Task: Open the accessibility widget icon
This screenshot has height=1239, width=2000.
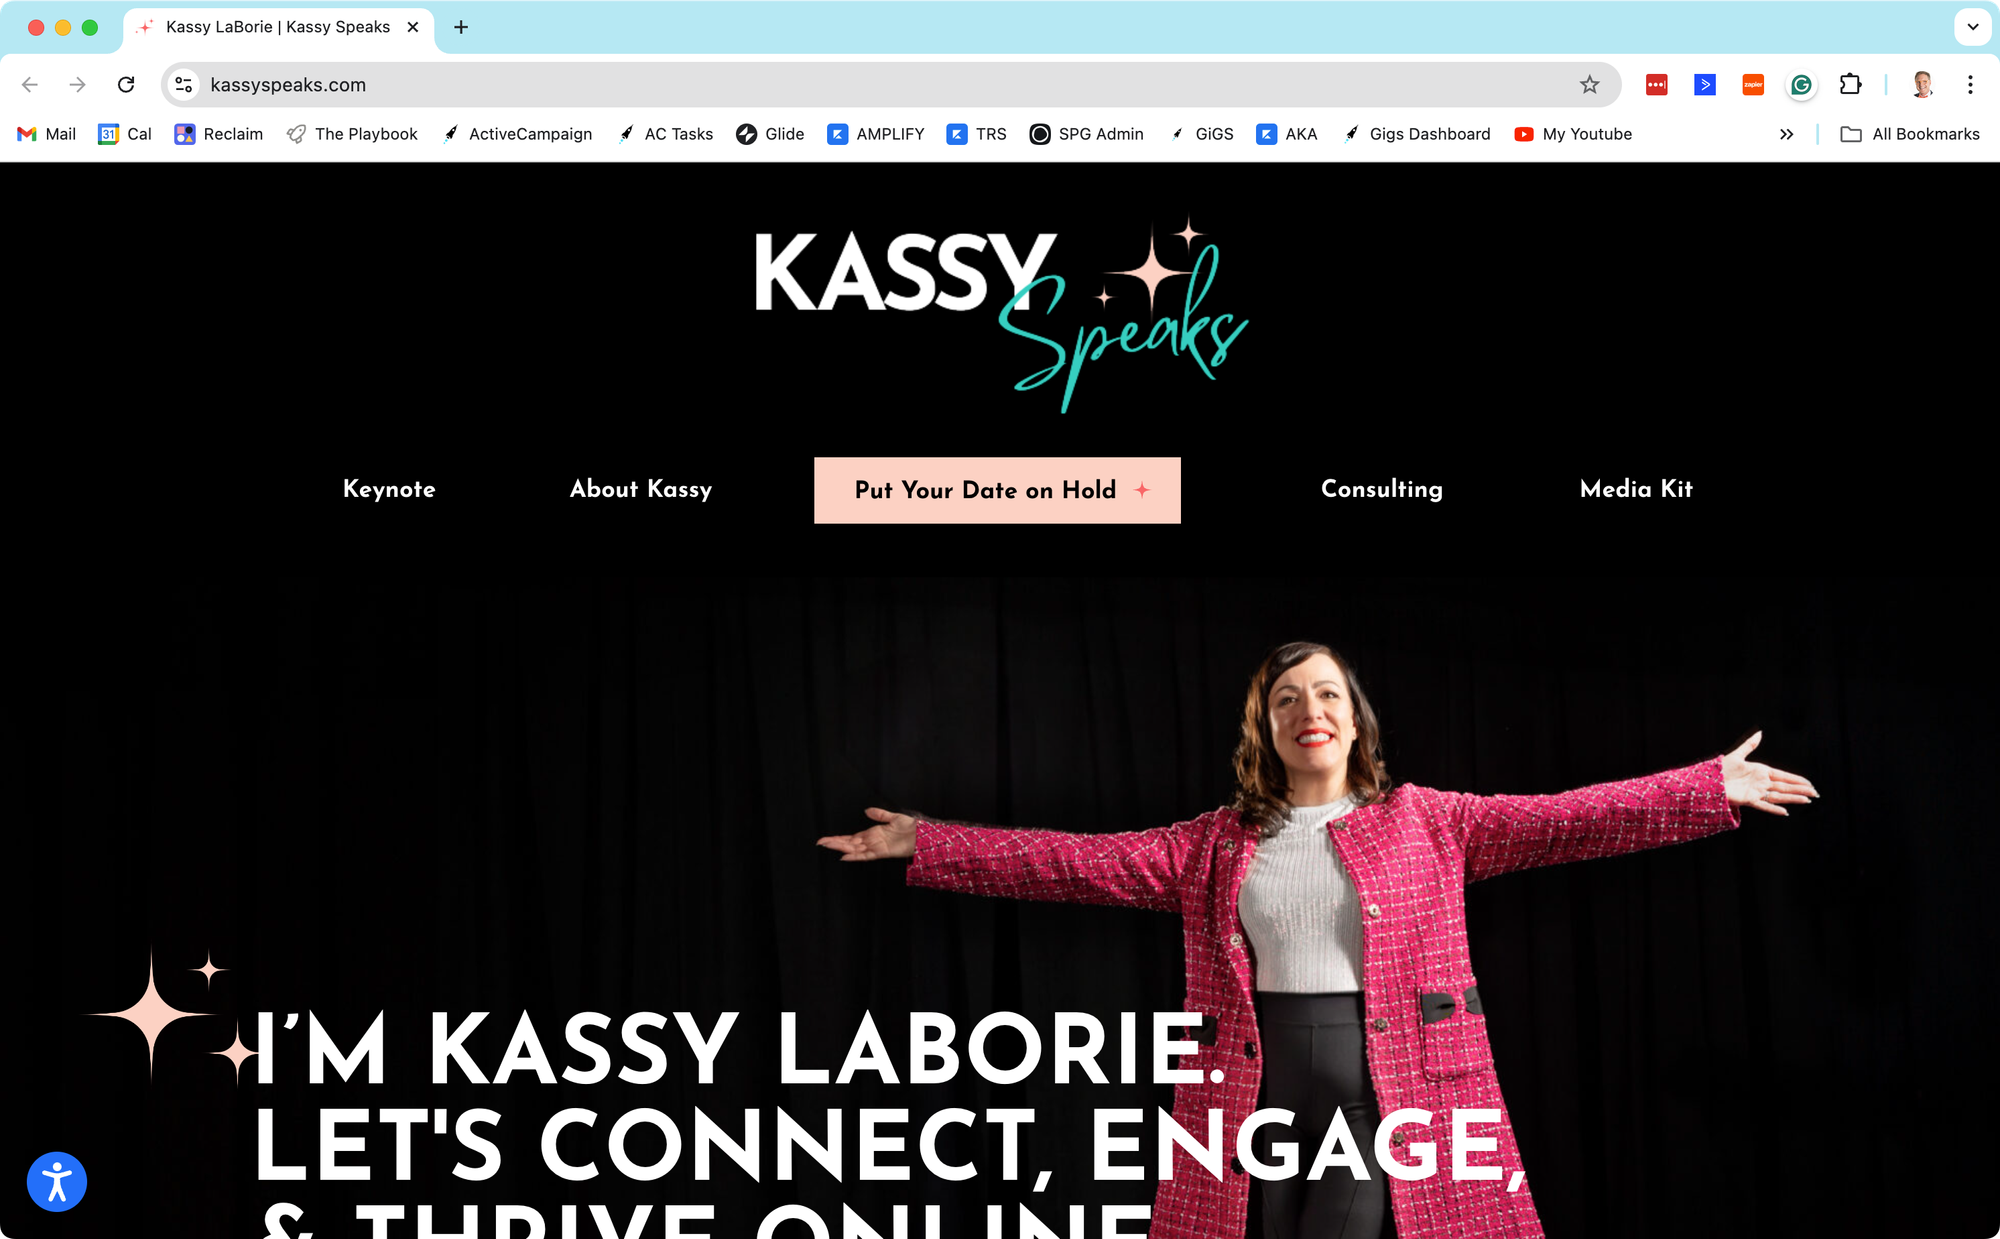Action: click(x=57, y=1182)
